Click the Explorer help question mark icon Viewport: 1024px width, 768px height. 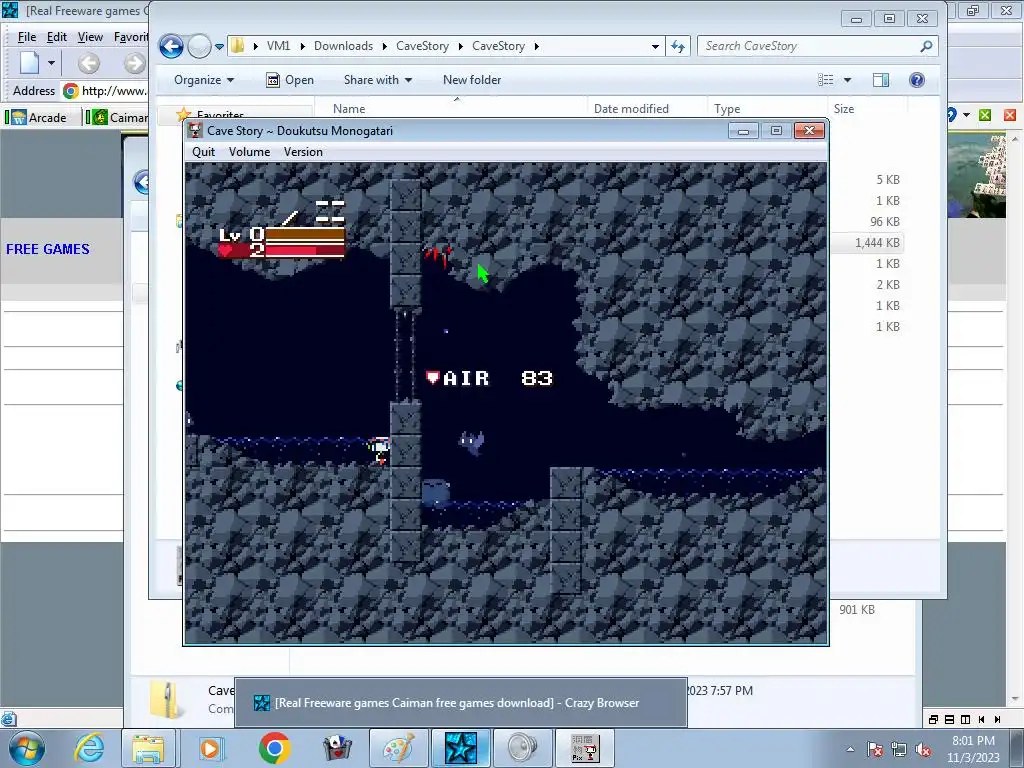(x=917, y=80)
